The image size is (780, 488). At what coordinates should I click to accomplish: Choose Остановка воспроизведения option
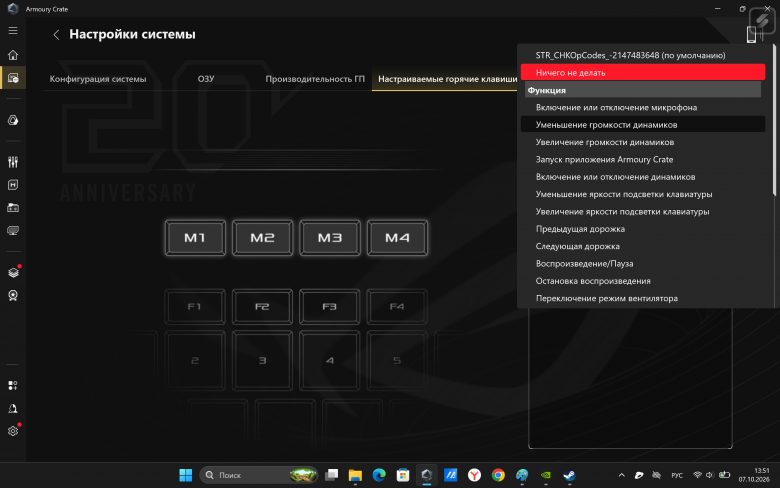coord(643,281)
